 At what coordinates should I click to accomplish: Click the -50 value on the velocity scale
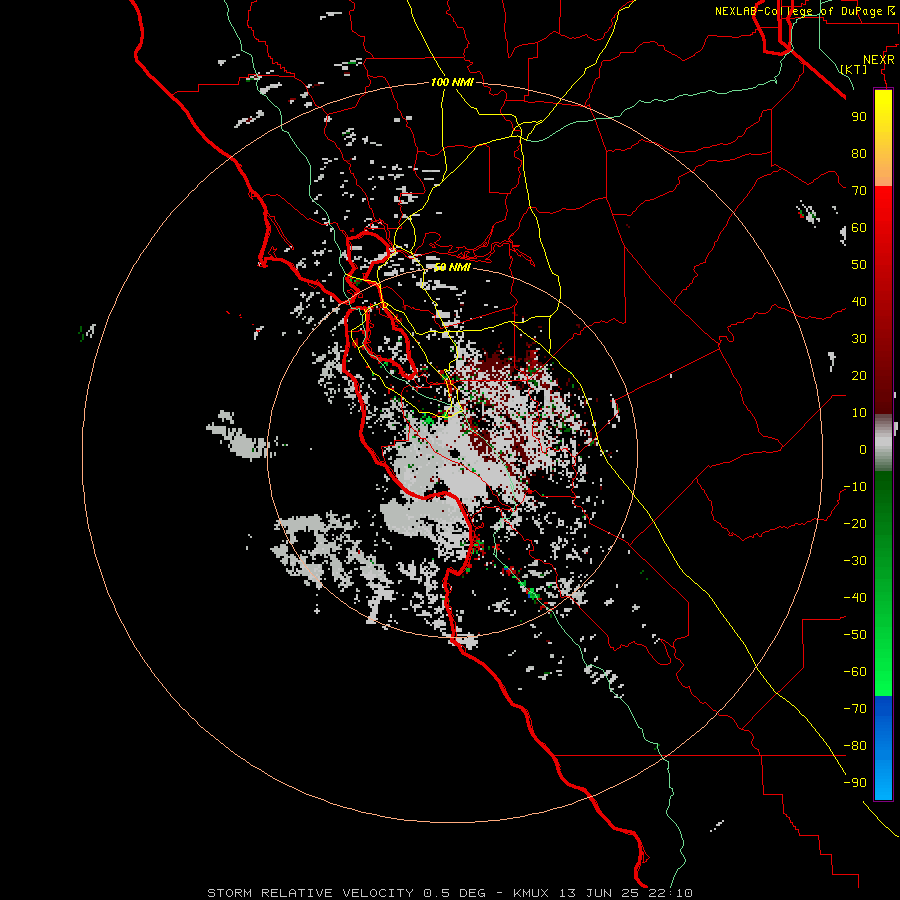coord(855,635)
